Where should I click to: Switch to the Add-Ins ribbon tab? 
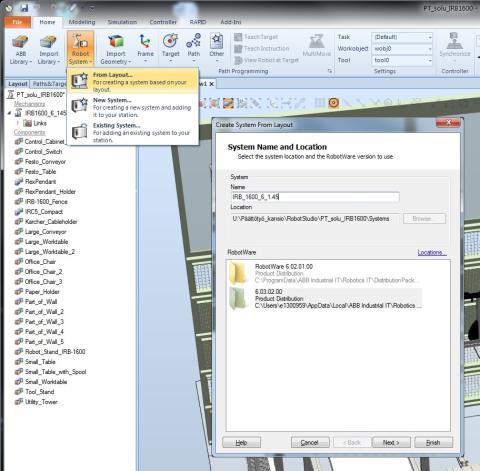click(x=231, y=22)
